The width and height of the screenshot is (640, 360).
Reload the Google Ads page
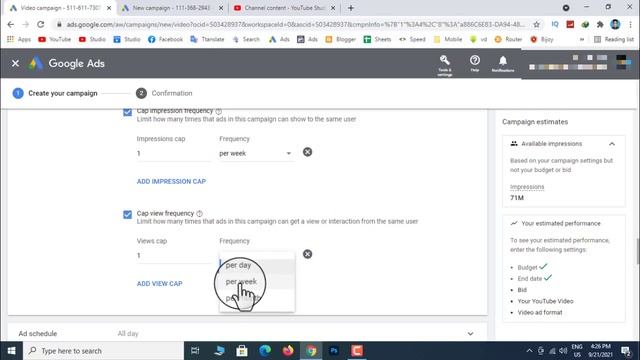click(x=40, y=24)
